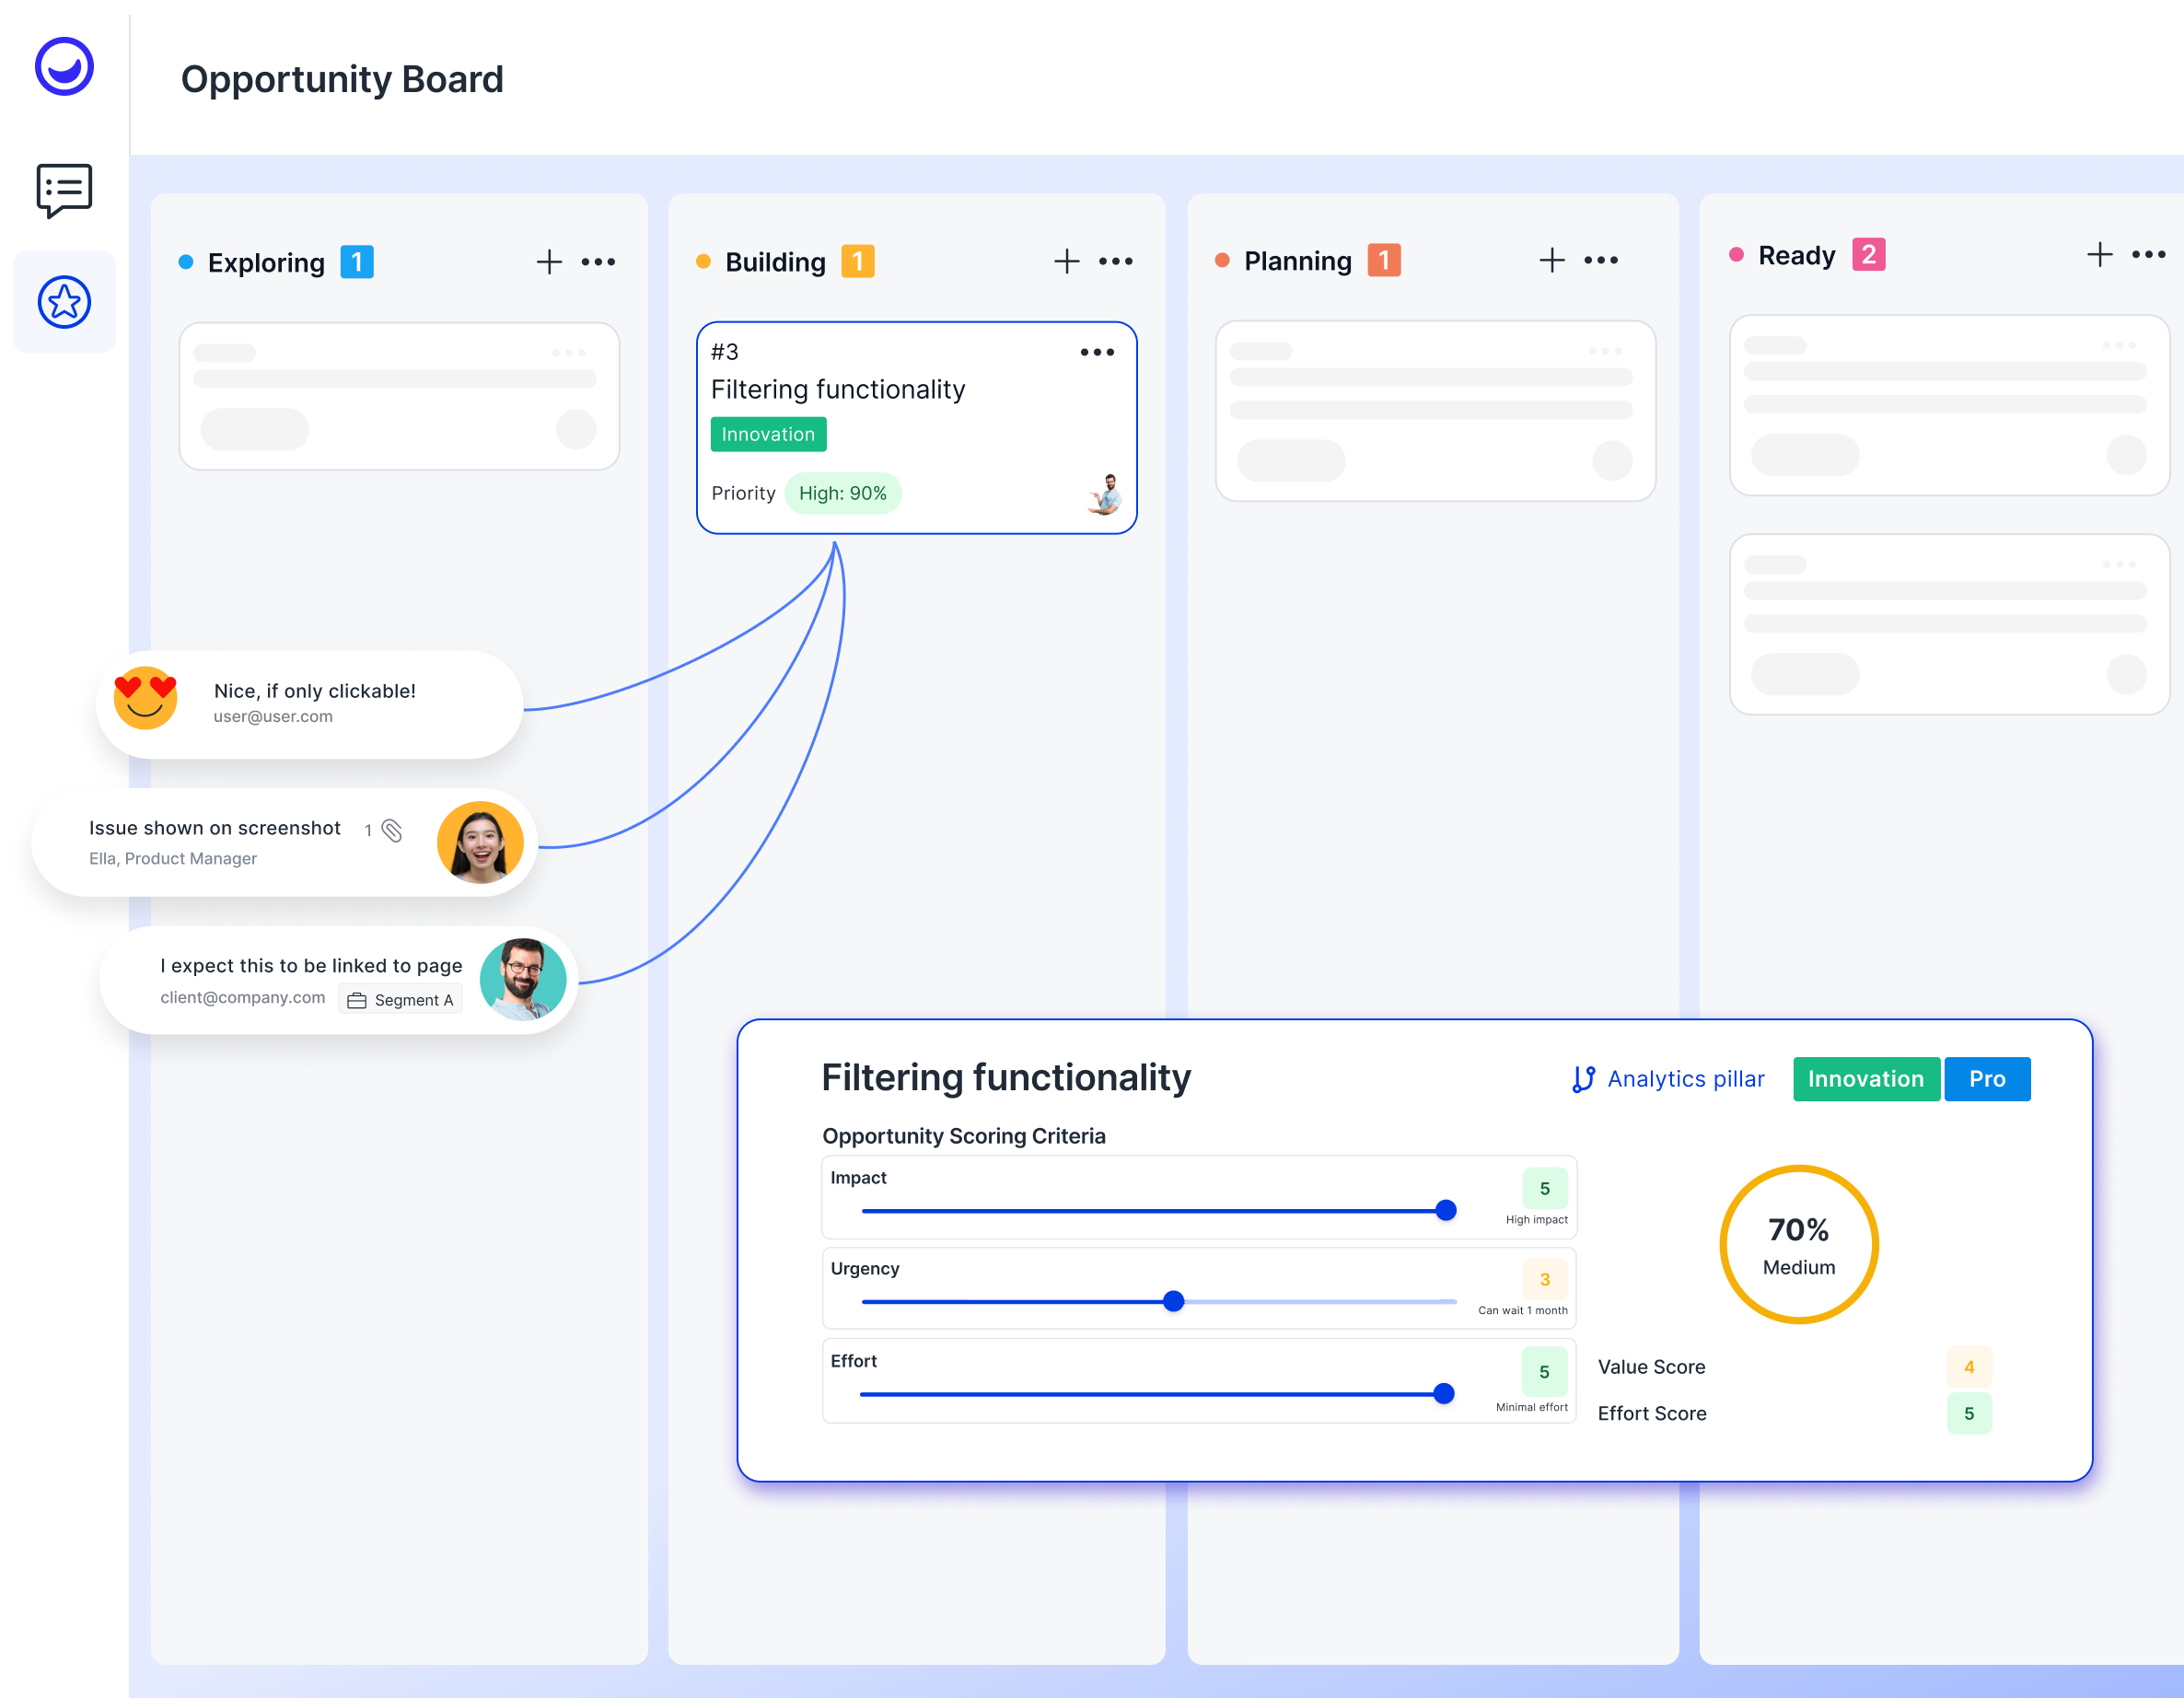Click the Innovation tag in detail panel
Screen dimensions: 2184x1698
point(1865,1079)
